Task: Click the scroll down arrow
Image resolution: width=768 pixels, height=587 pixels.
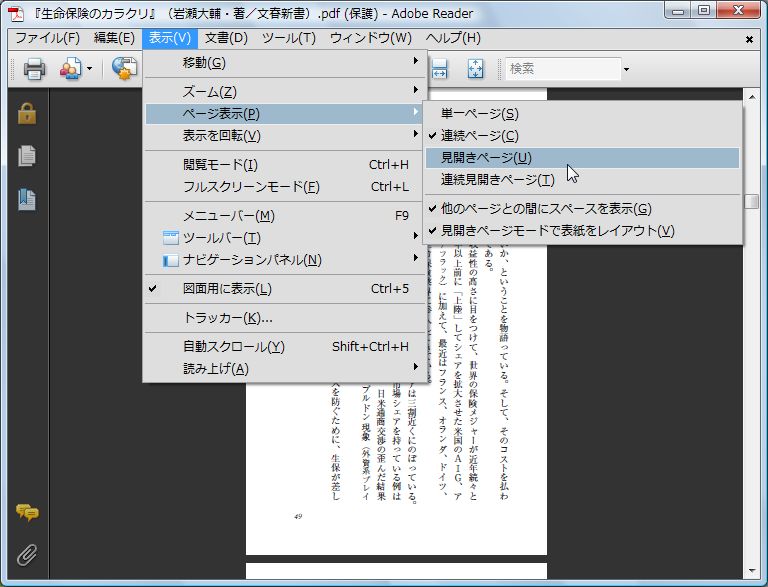Action: (x=752, y=571)
